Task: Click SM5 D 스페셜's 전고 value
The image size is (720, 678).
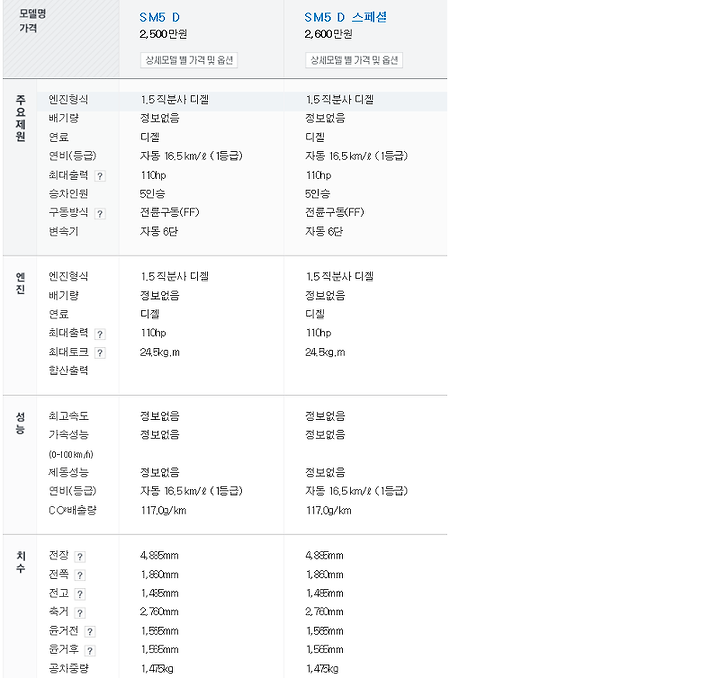Action: point(325,594)
